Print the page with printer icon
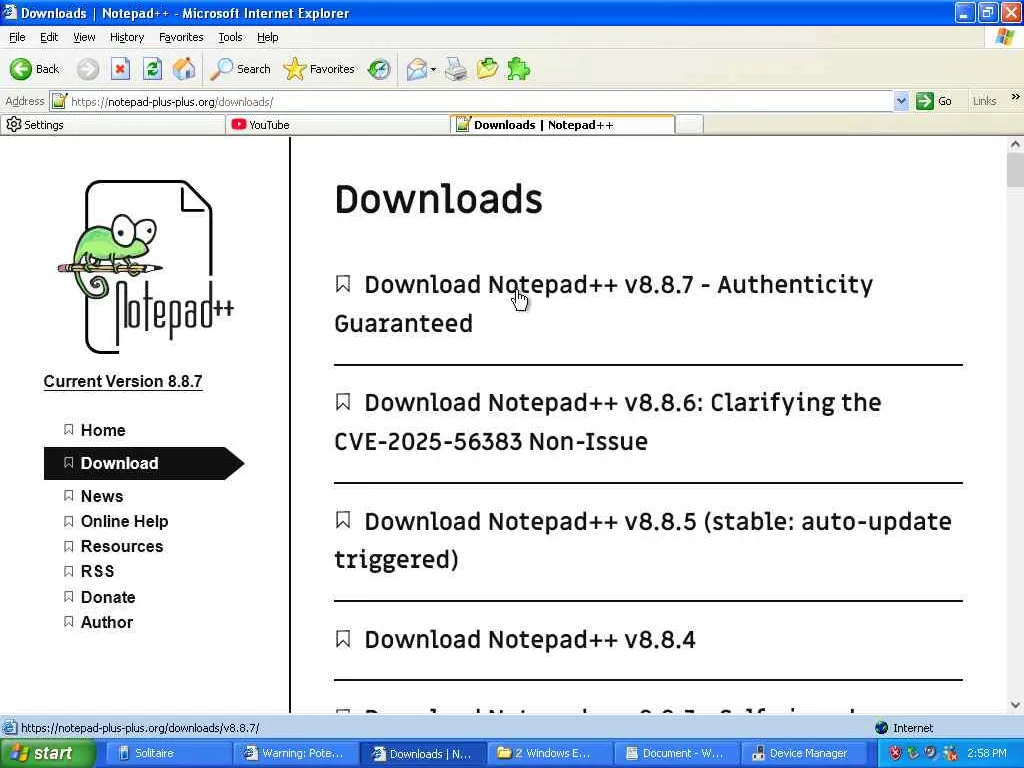Viewport: 1024px width, 768px height. [x=456, y=69]
